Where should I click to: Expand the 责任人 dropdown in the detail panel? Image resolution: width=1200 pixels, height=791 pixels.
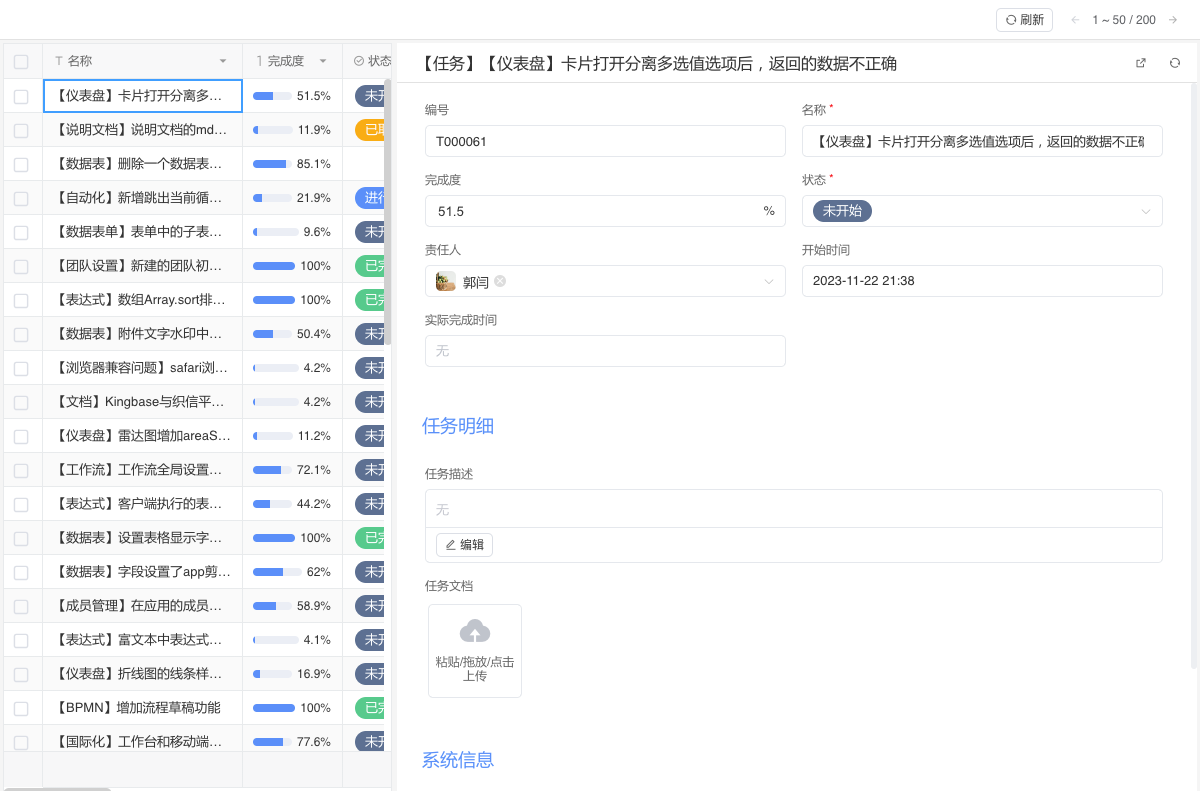(x=769, y=281)
